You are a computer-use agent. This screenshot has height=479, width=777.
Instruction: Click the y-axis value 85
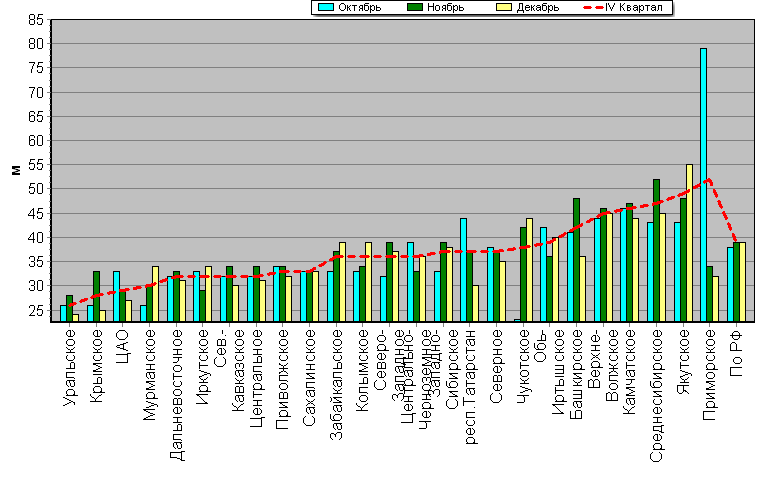point(37,20)
